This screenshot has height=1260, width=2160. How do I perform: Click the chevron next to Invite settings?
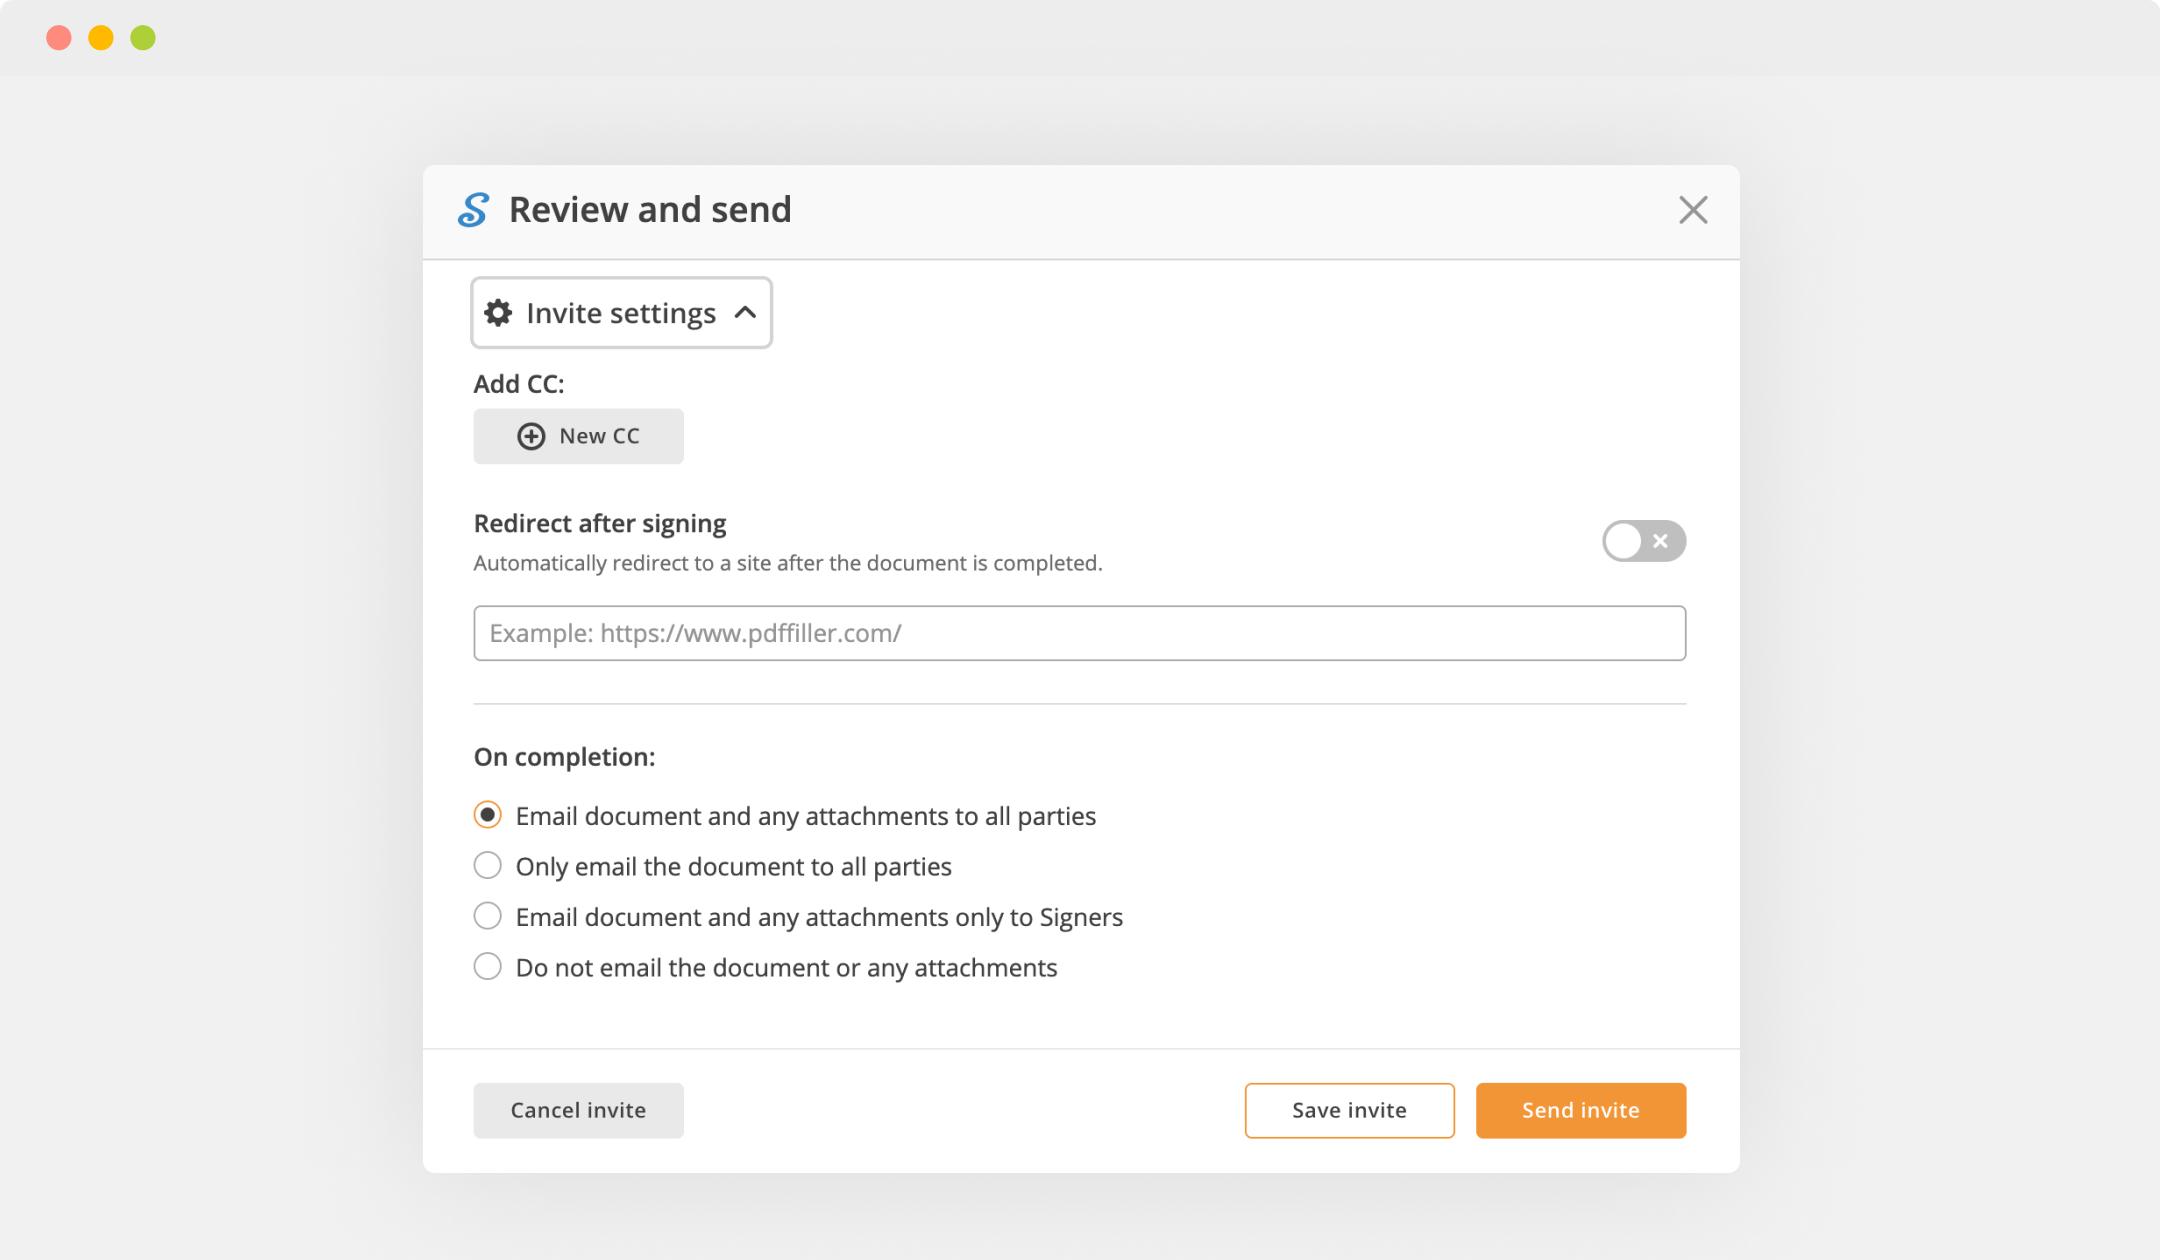coord(744,312)
